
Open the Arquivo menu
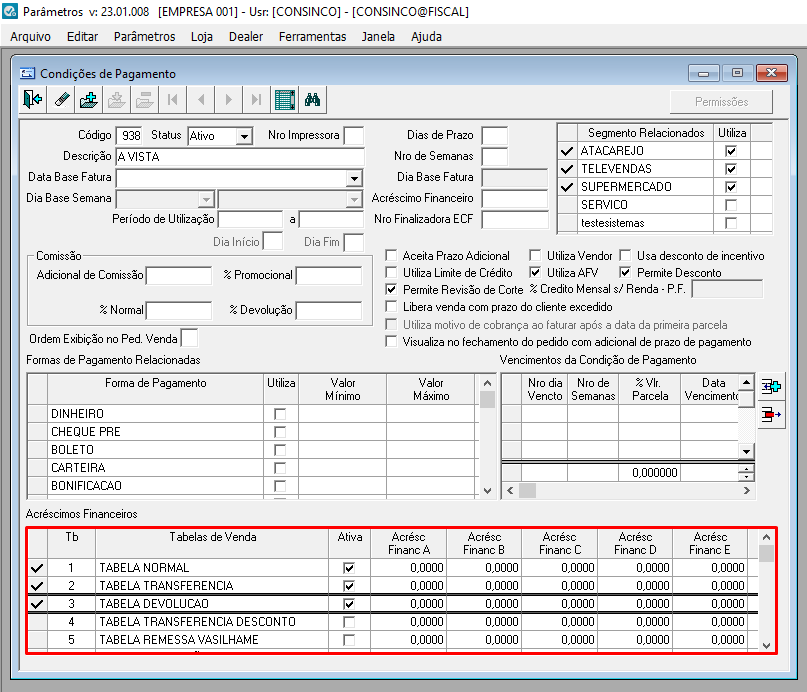[30, 37]
